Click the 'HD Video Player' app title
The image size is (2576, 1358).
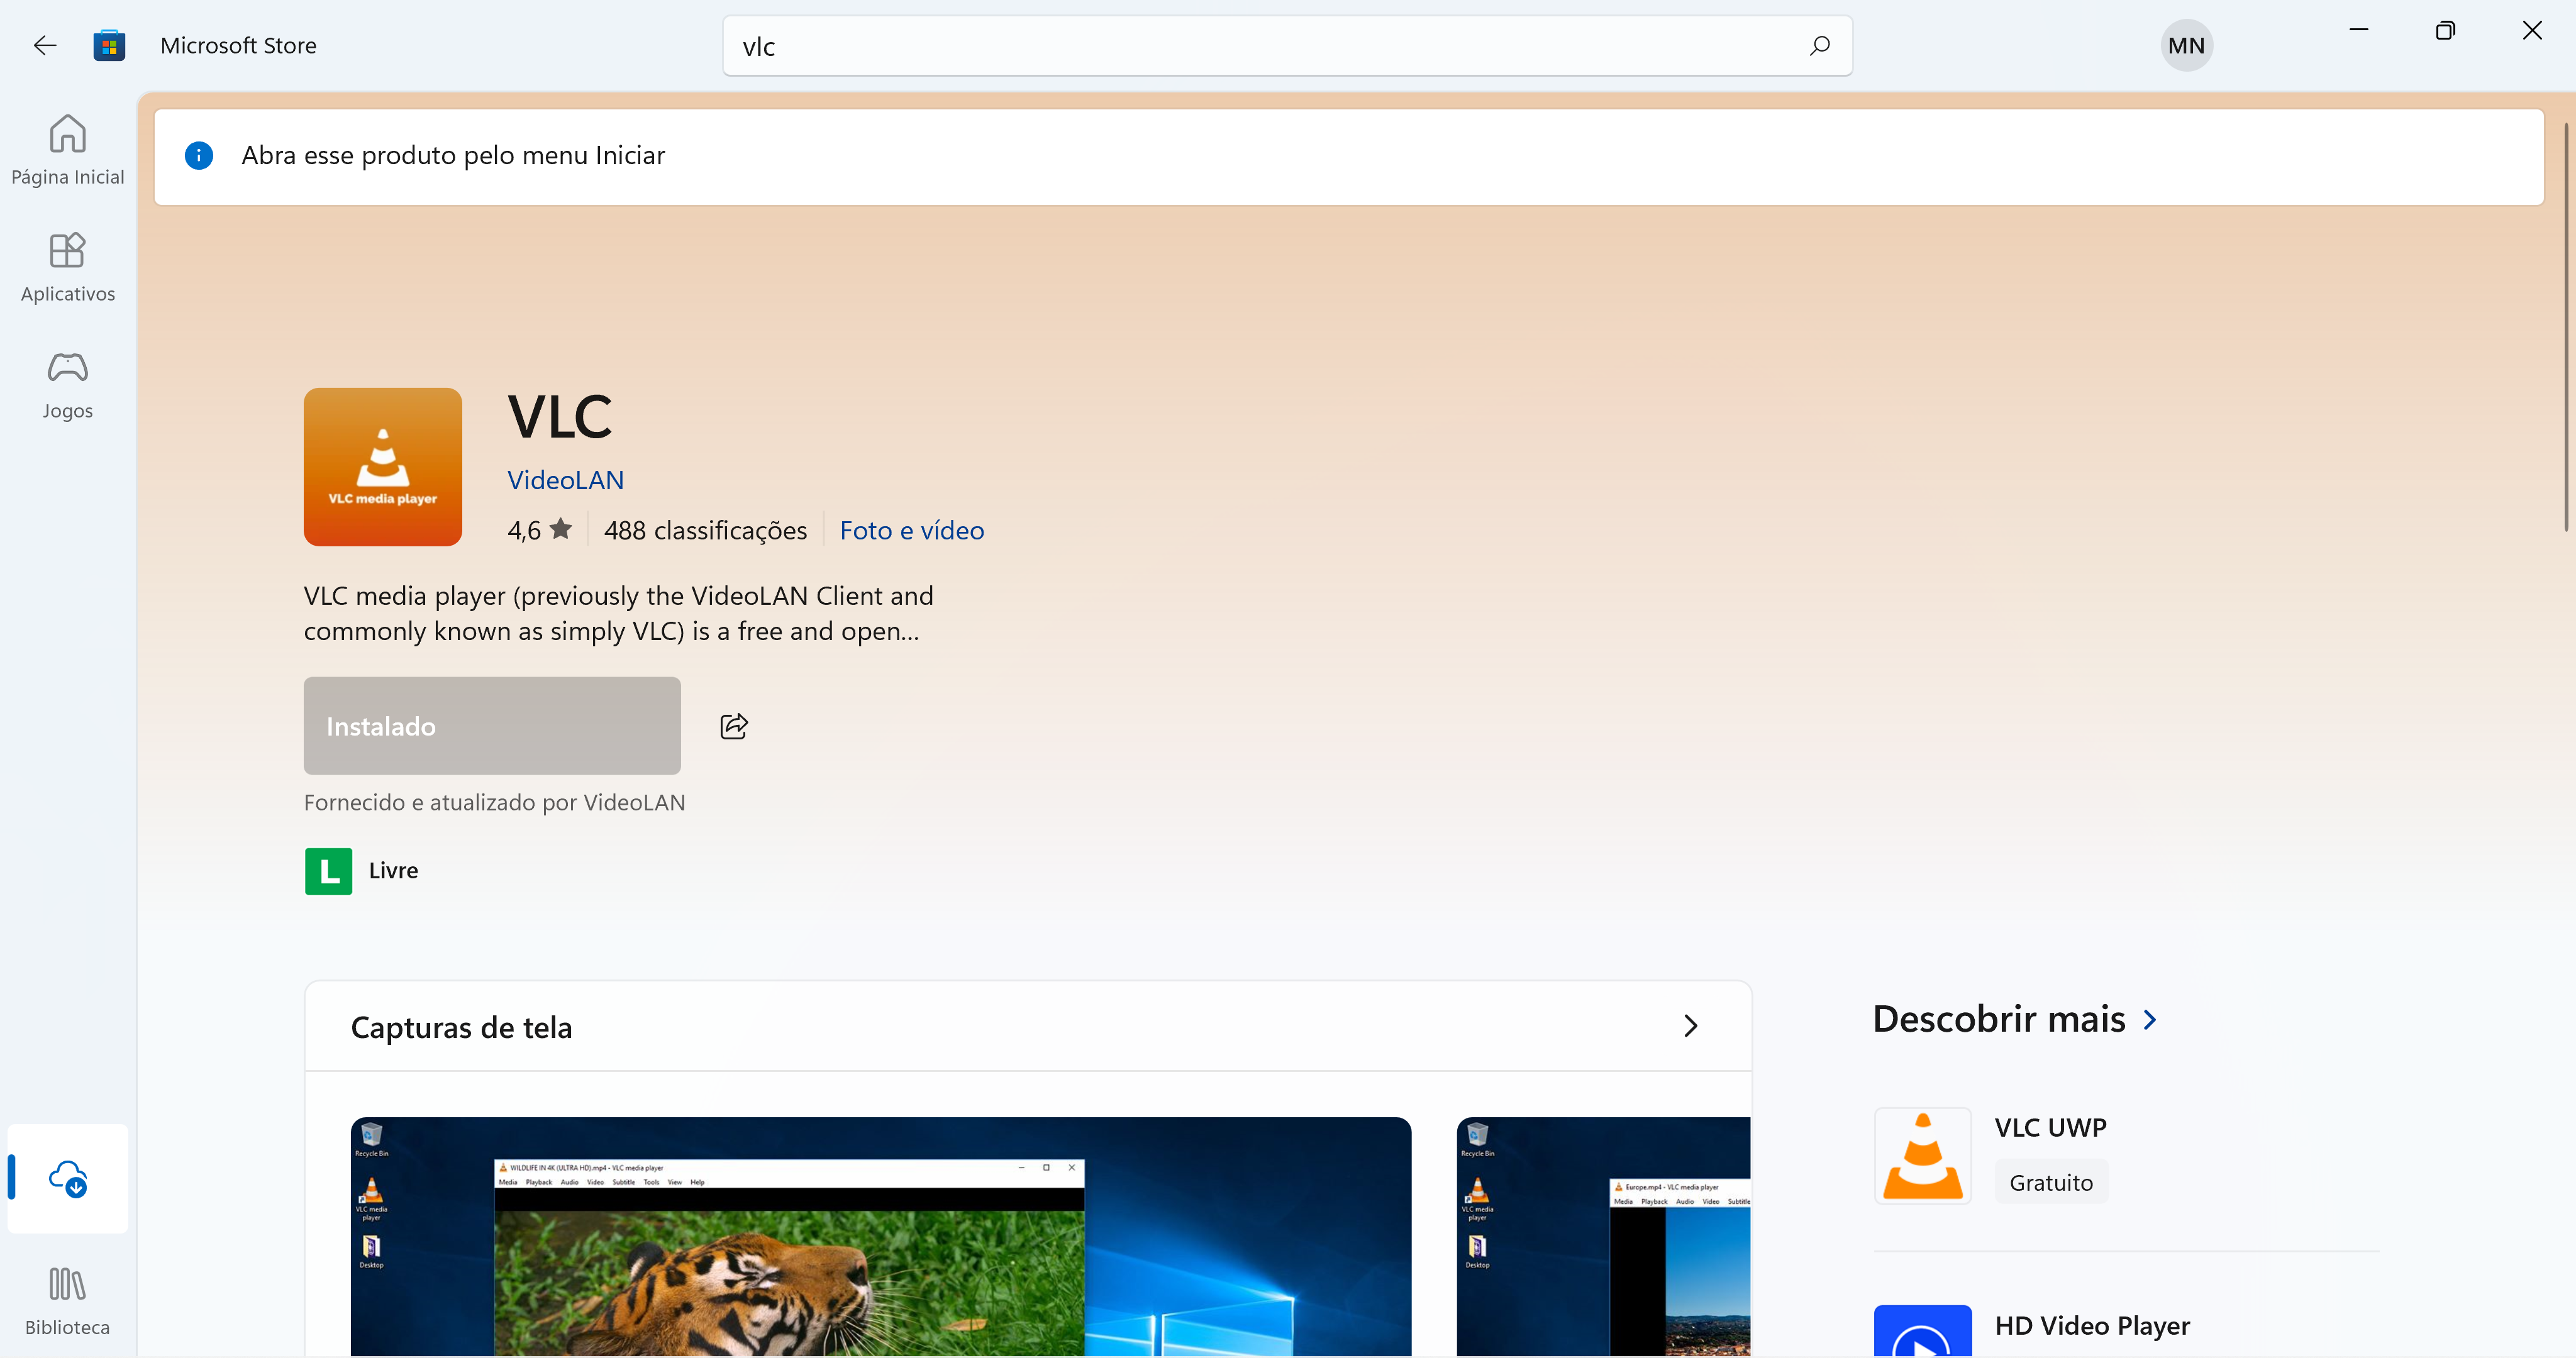click(x=2092, y=1326)
